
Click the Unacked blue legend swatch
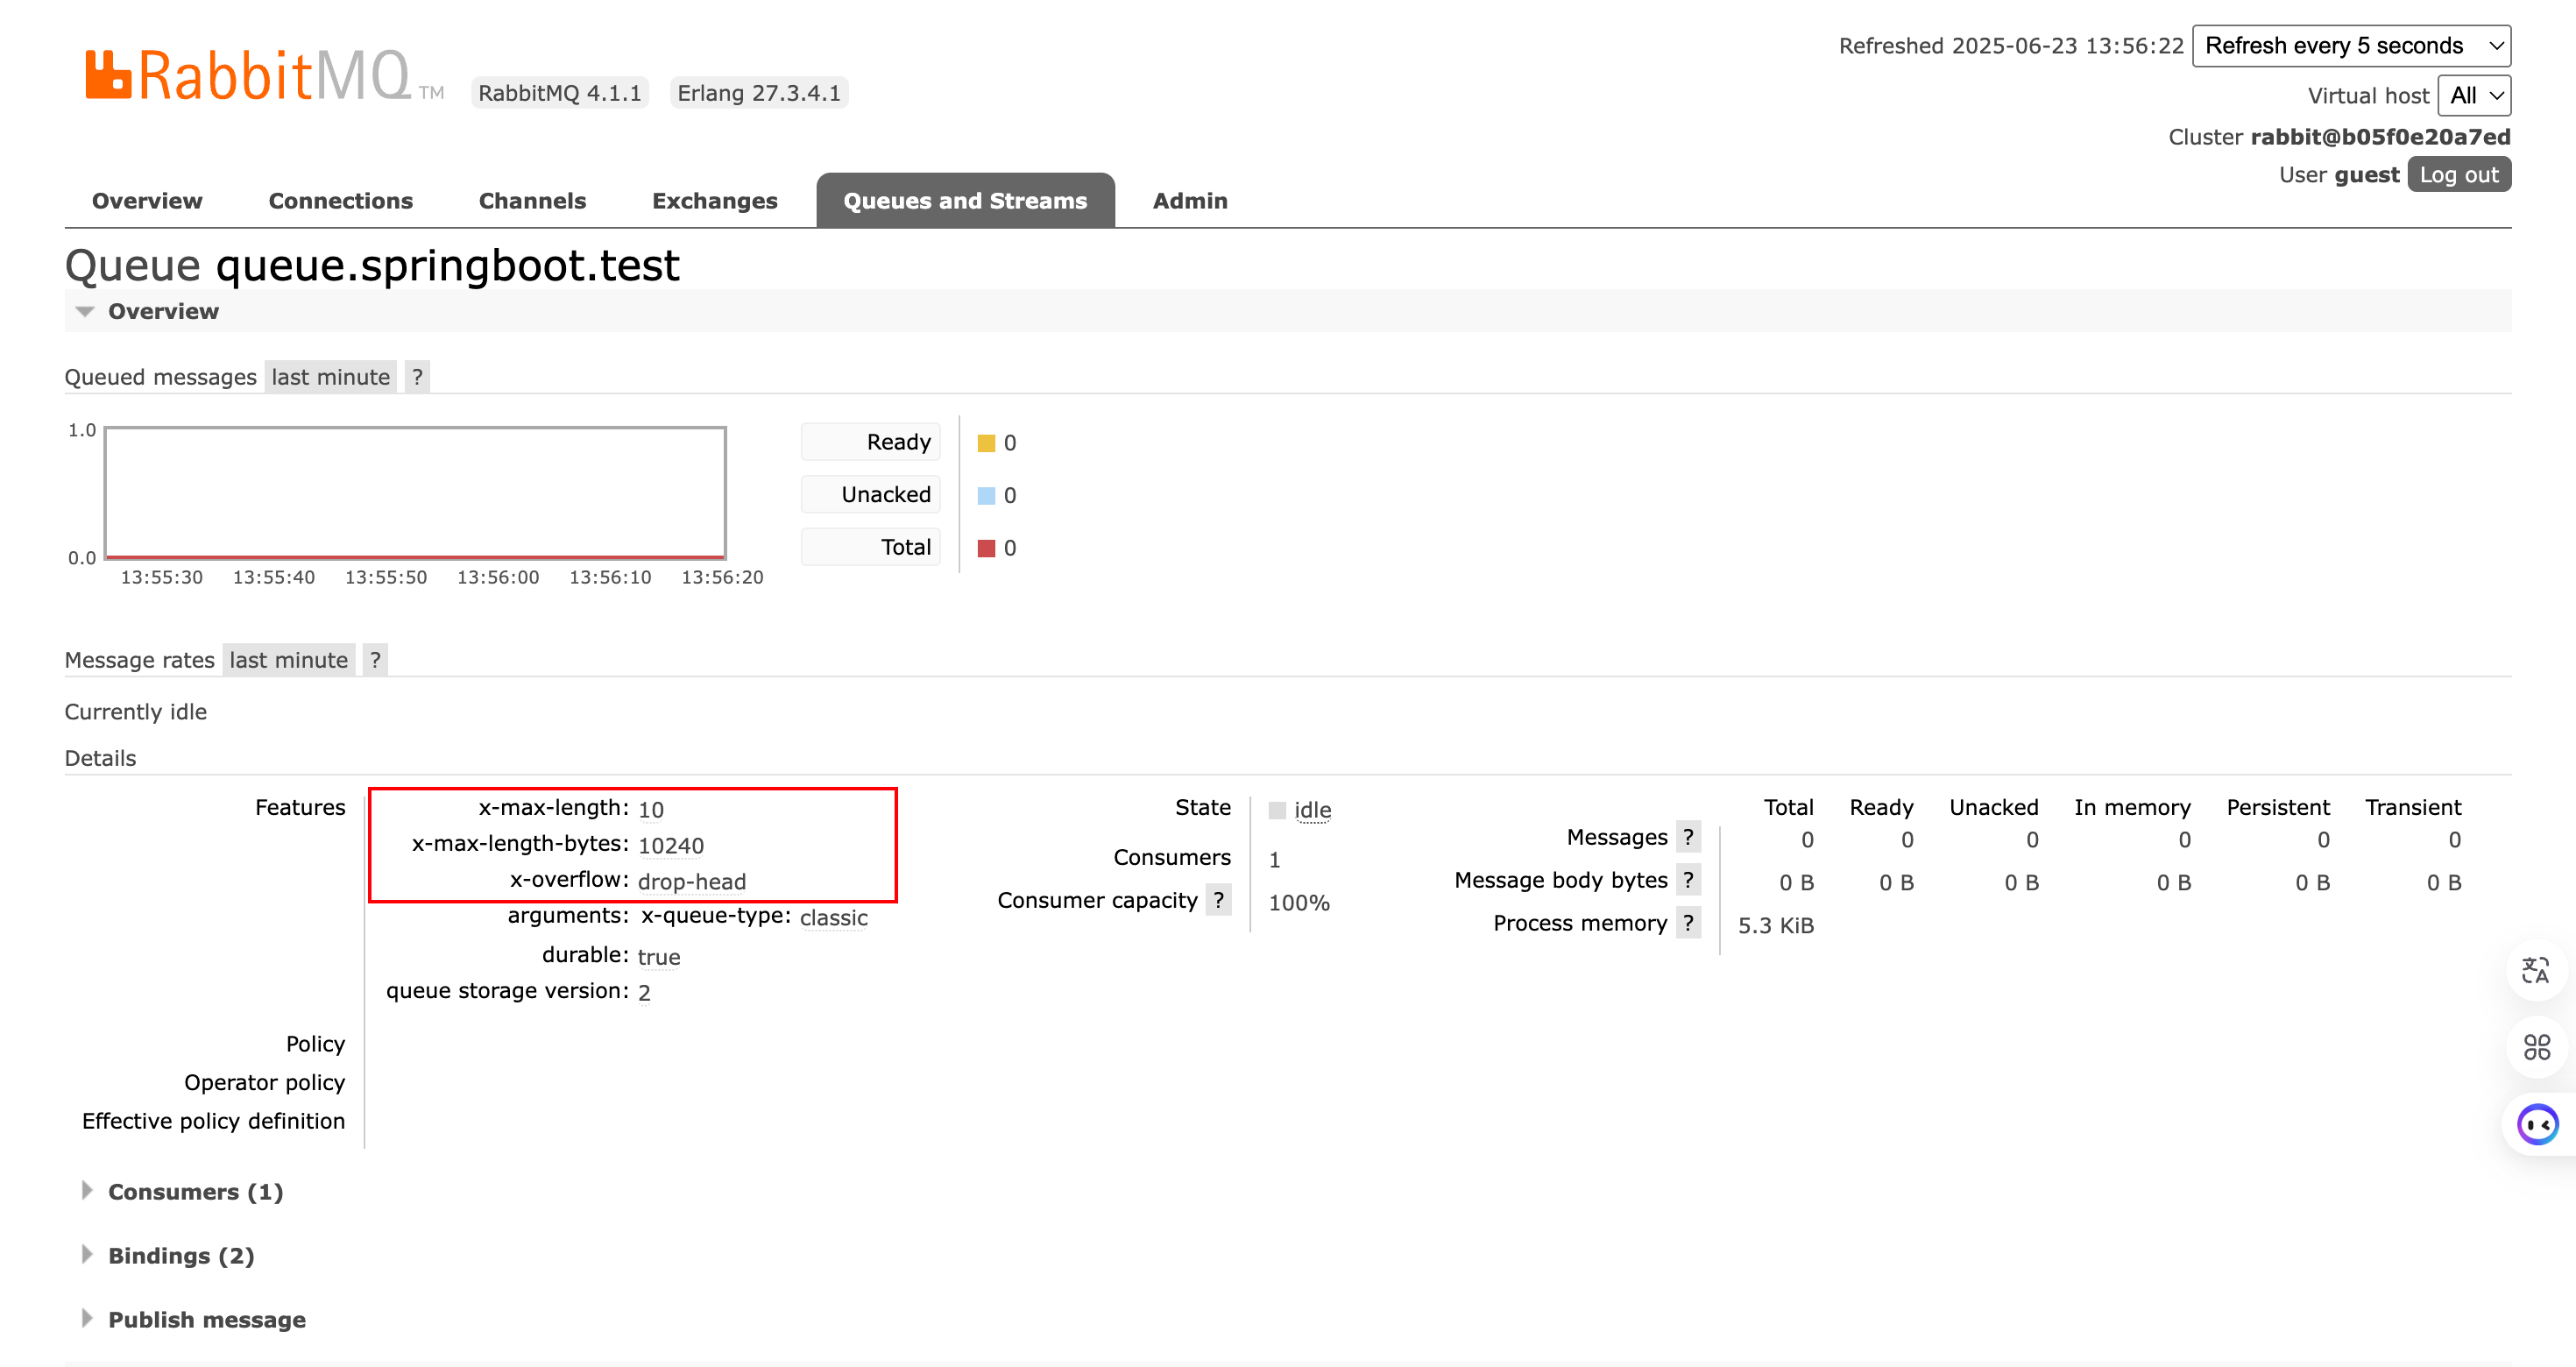click(x=986, y=496)
